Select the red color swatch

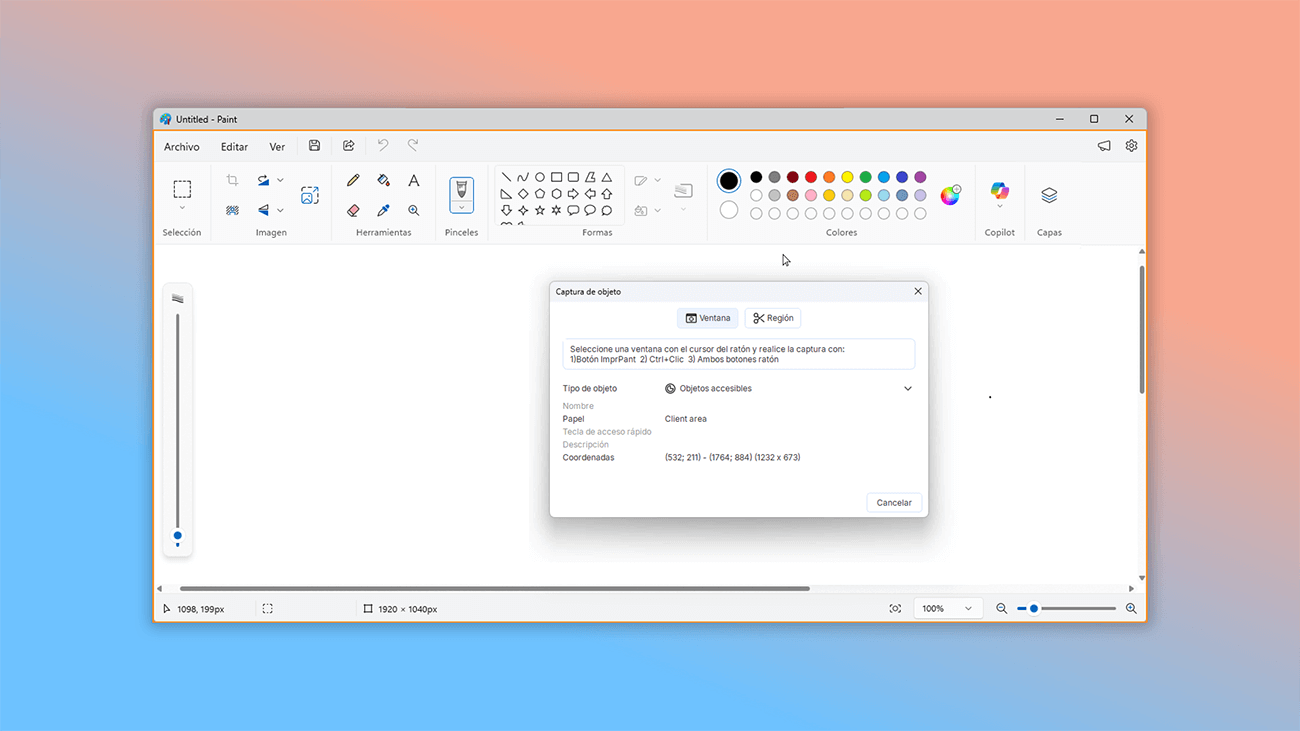click(x=810, y=177)
